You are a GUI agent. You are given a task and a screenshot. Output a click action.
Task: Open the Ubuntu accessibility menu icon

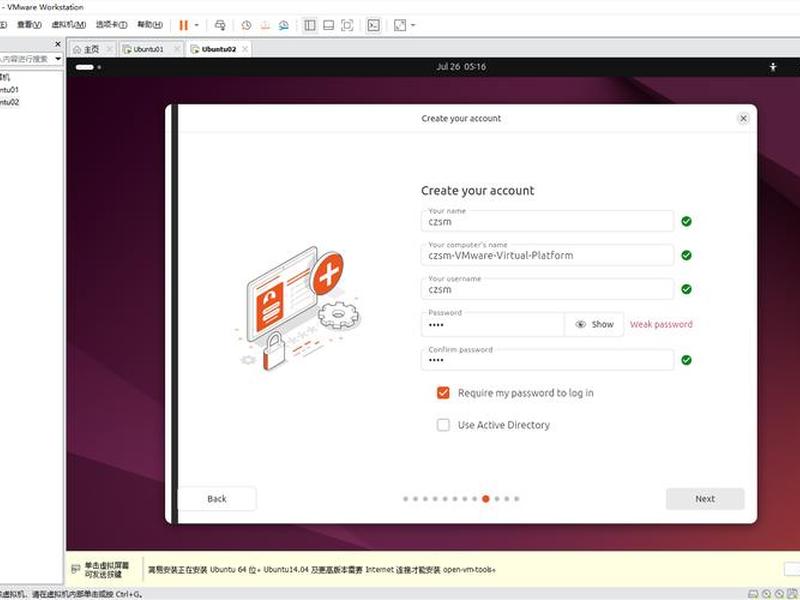[x=773, y=67]
